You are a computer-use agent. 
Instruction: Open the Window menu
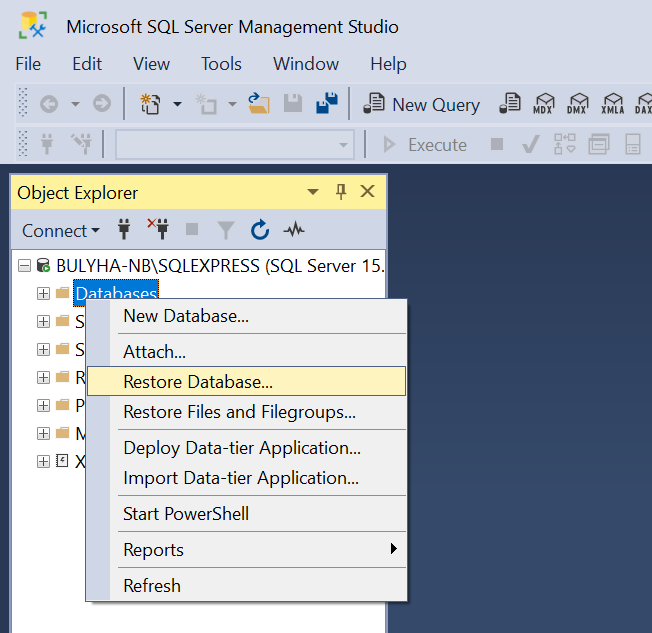click(x=306, y=64)
